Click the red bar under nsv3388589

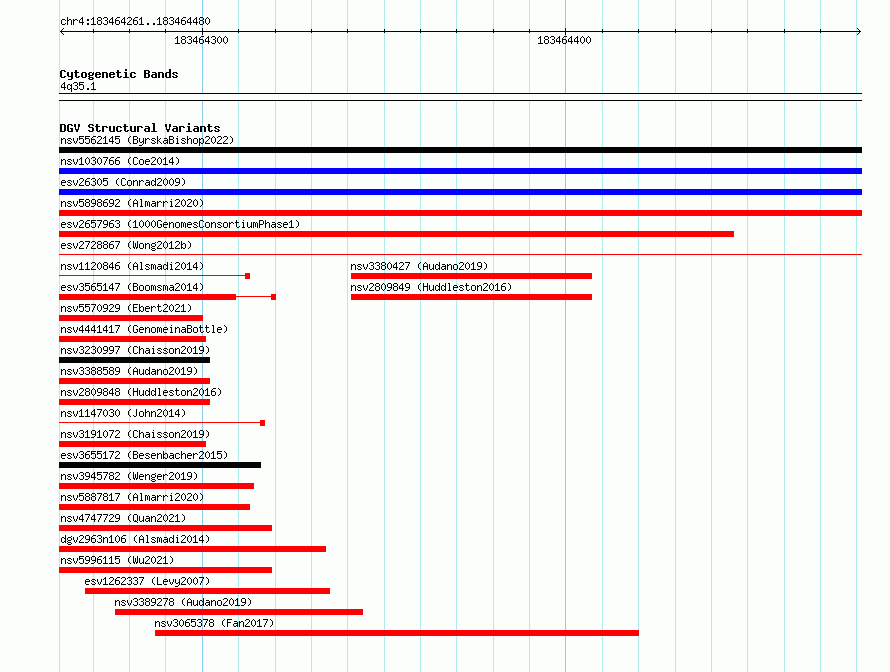coord(135,381)
